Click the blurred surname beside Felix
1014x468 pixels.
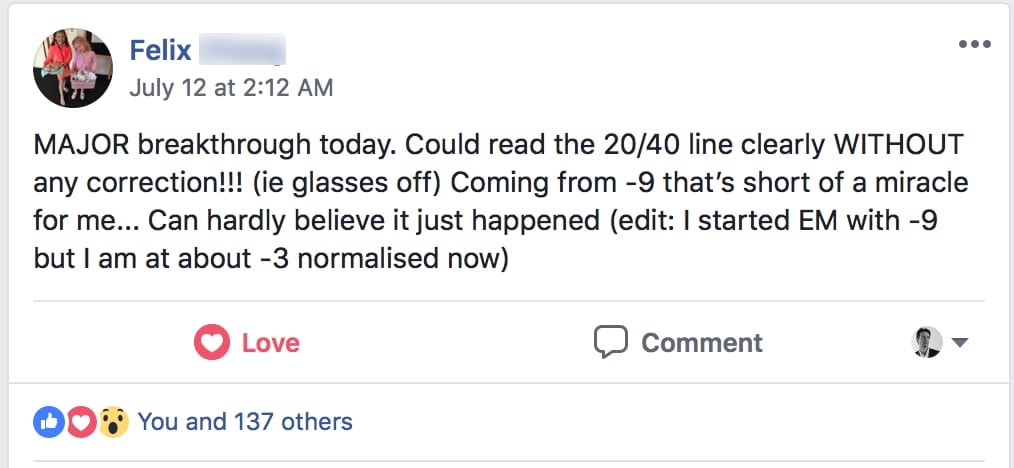coord(242,50)
